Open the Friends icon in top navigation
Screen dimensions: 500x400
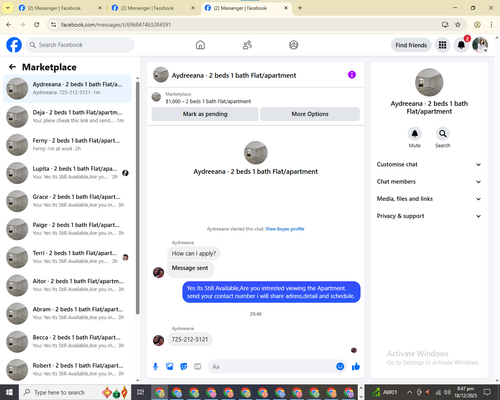pos(247,45)
